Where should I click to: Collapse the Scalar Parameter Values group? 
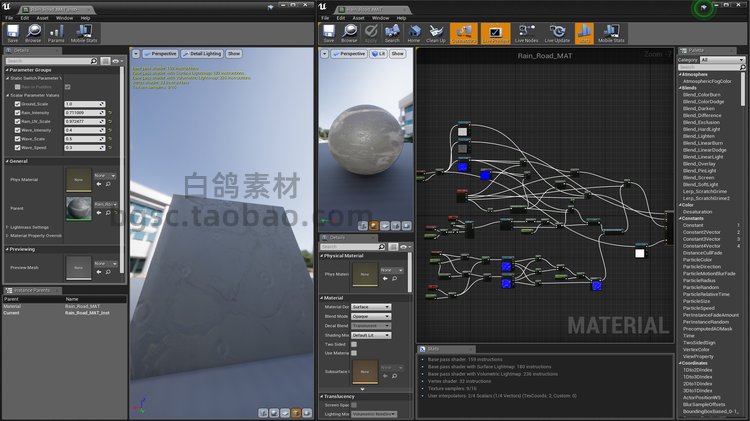(x=6, y=95)
